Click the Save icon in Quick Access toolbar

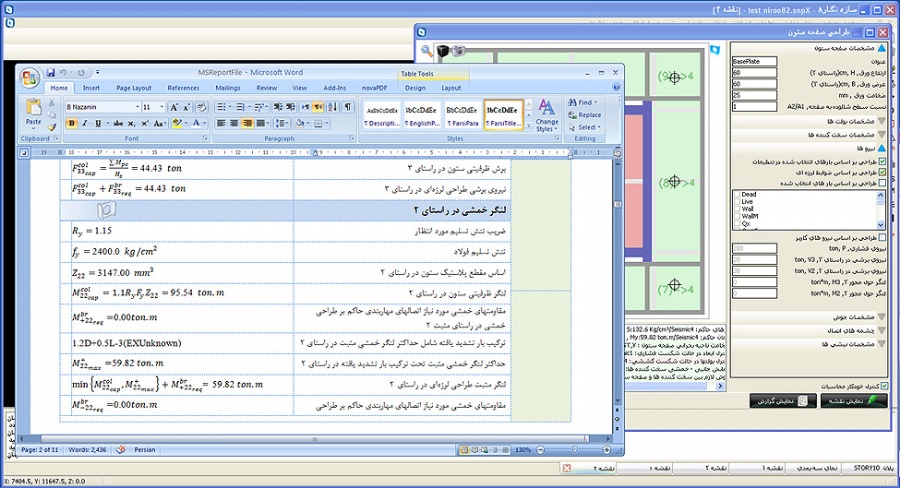(x=51, y=73)
